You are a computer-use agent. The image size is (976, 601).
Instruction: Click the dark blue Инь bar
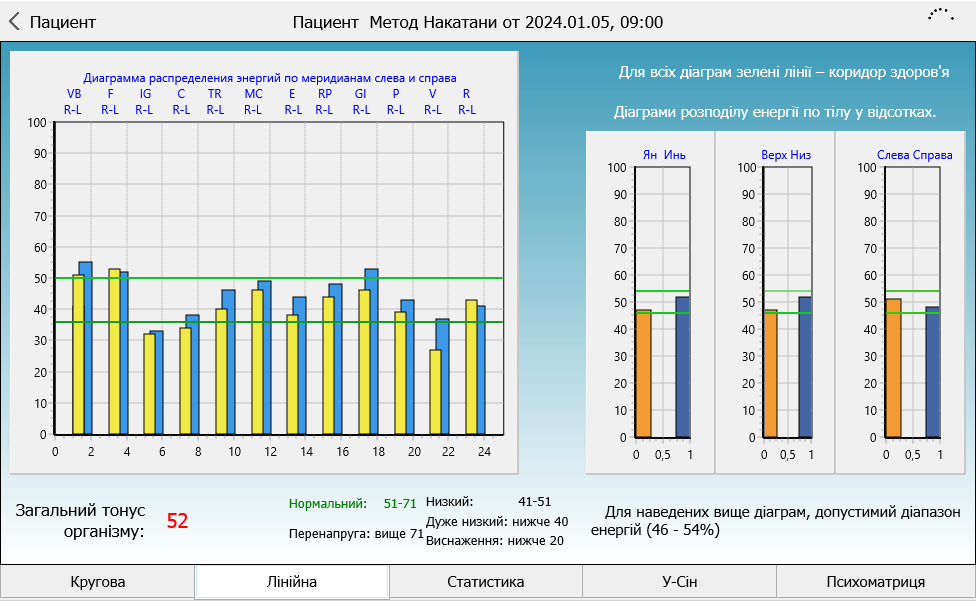[x=682, y=367]
